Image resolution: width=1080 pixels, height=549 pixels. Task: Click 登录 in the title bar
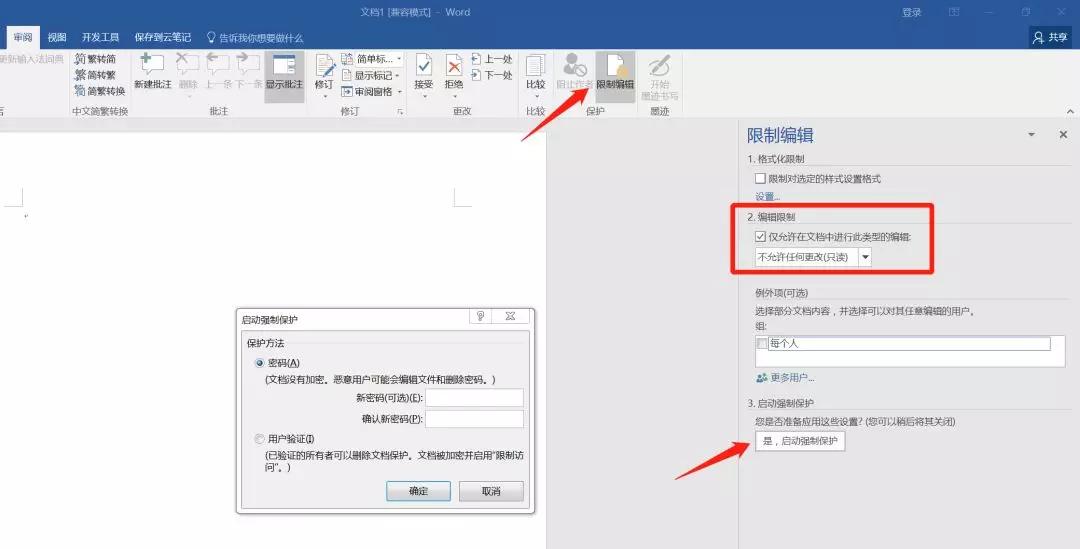coord(912,12)
